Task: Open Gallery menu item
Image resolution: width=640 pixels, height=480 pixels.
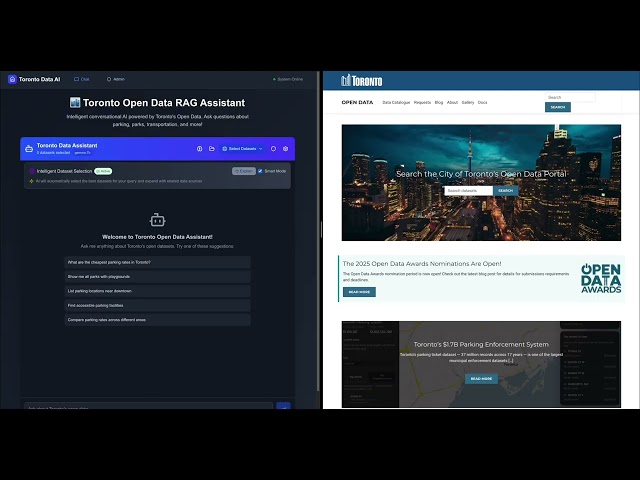Action: (x=468, y=102)
